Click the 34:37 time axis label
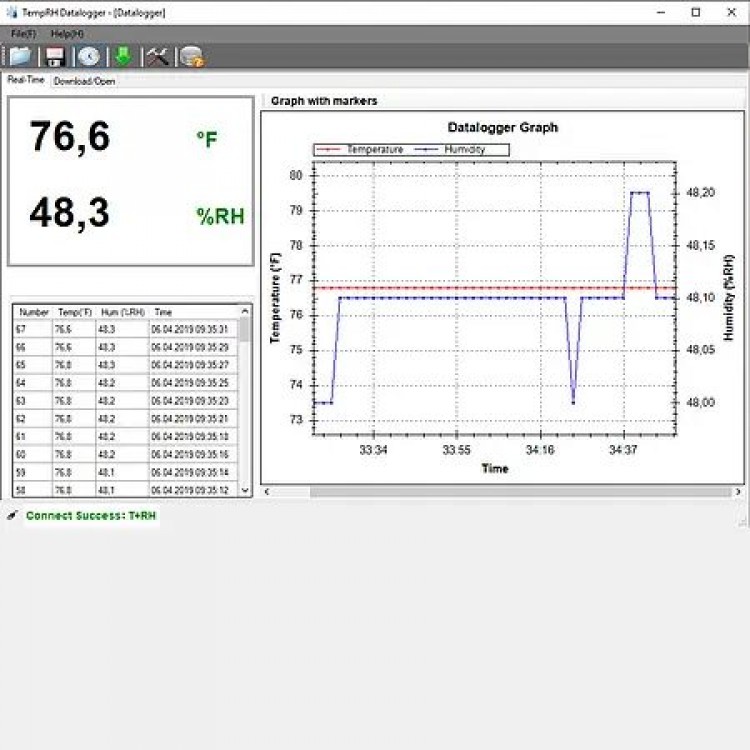The image size is (750, 750). click(x=623, y=450)
